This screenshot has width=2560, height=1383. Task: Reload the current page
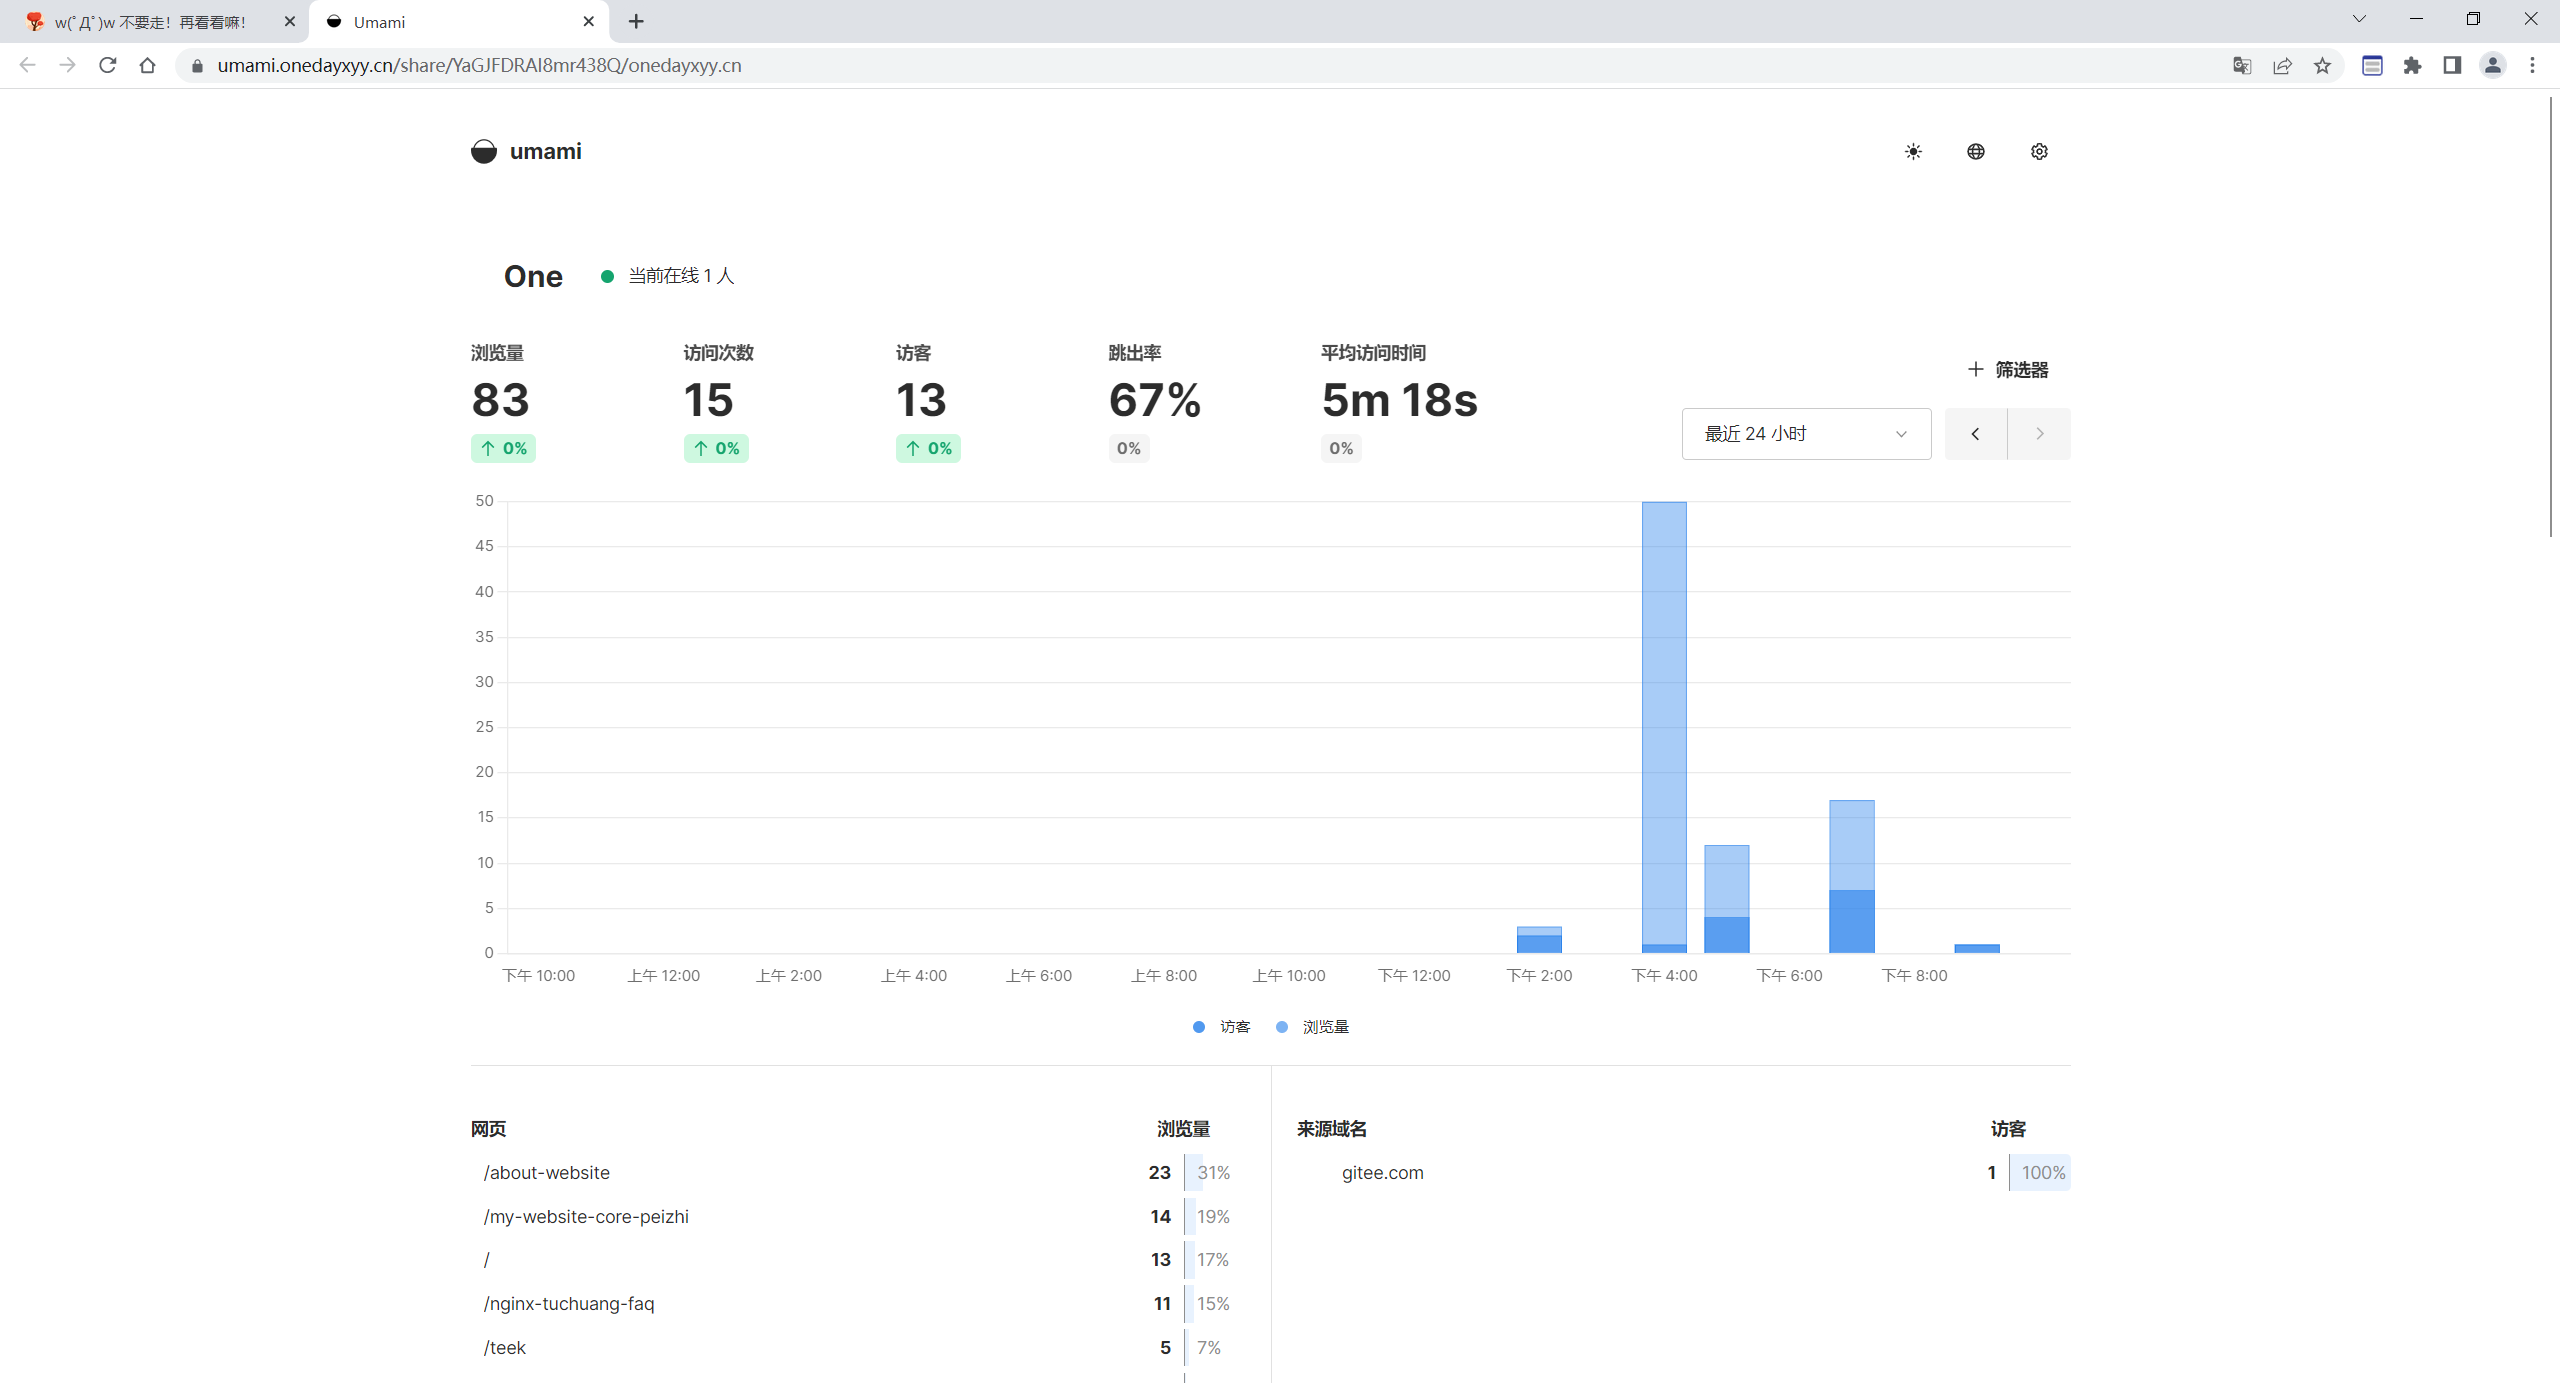108,65
